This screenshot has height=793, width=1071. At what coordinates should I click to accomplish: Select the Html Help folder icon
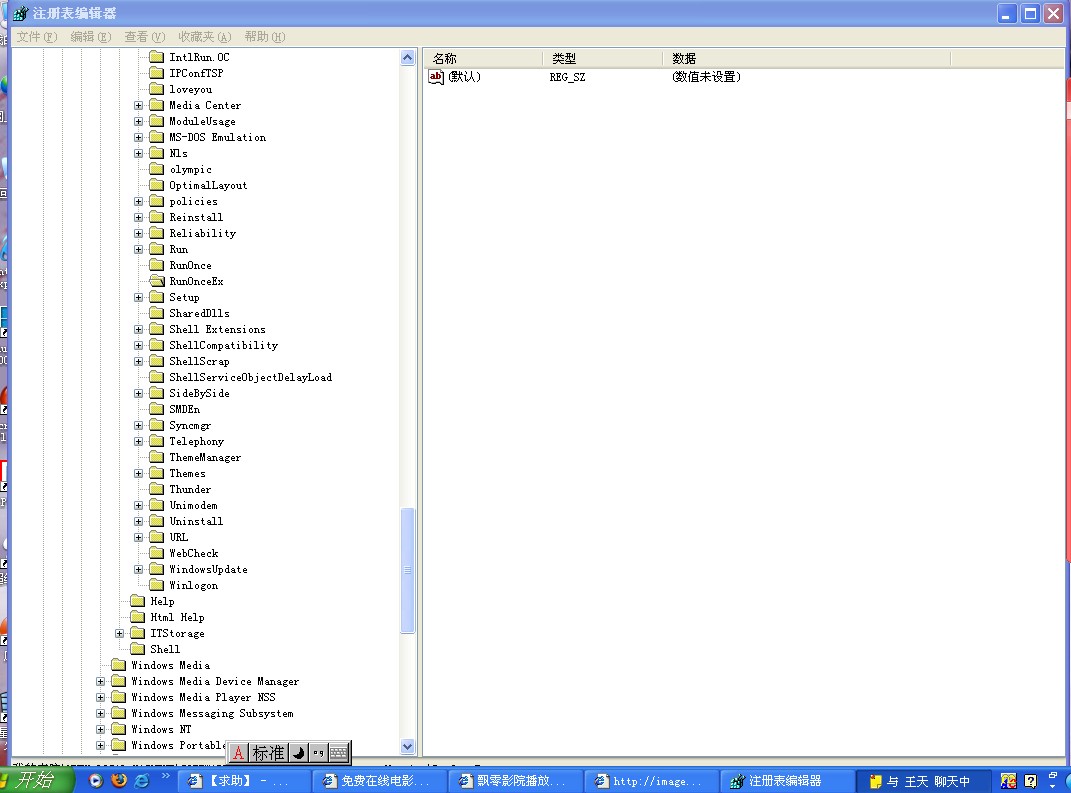pos(138,617)
